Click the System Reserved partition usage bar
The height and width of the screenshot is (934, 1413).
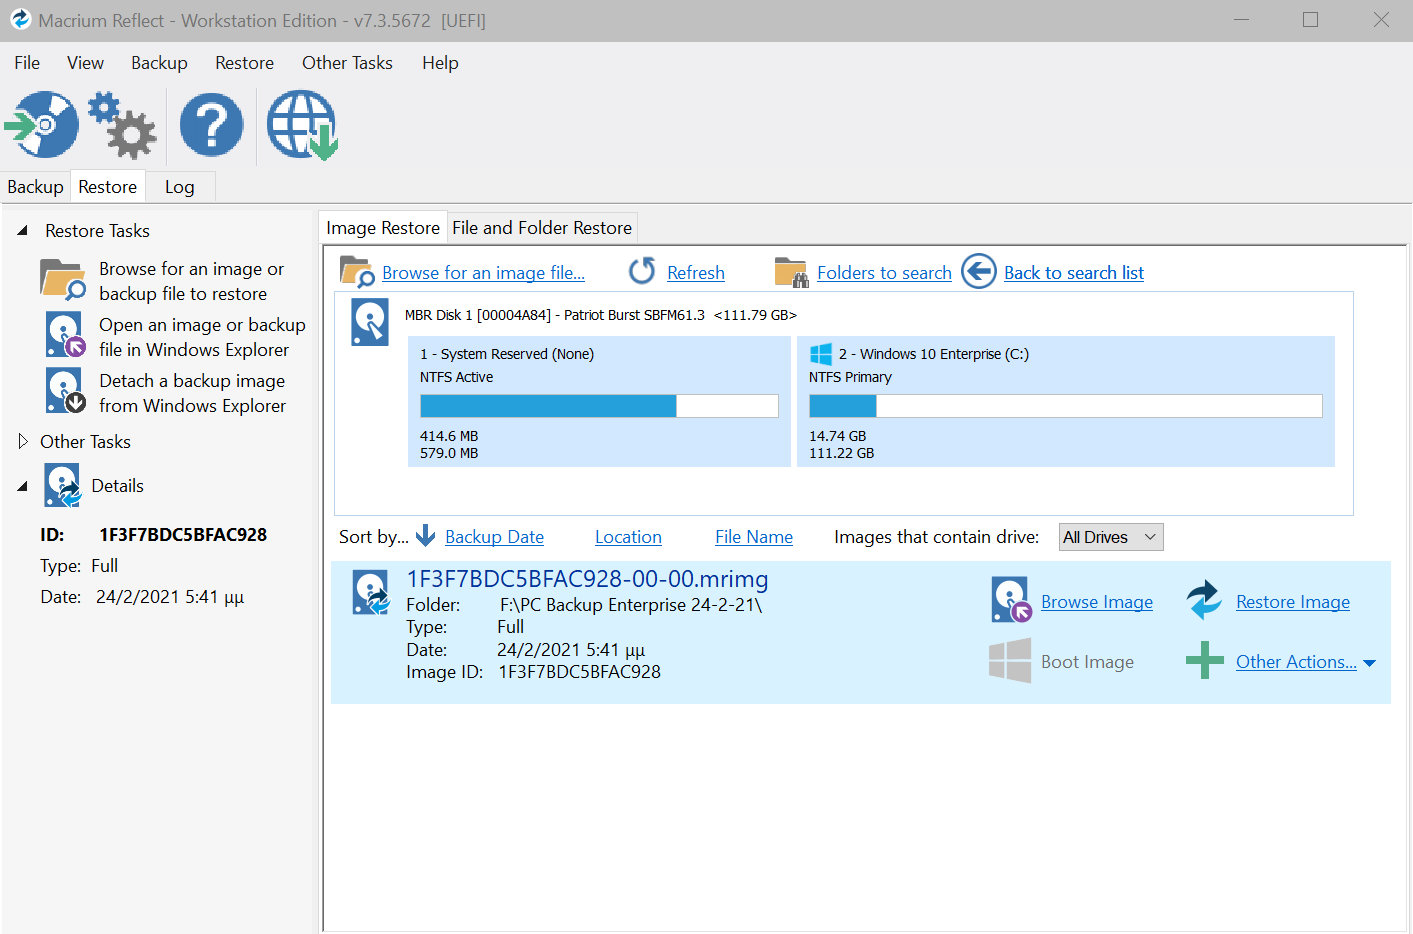pos(599,405)
